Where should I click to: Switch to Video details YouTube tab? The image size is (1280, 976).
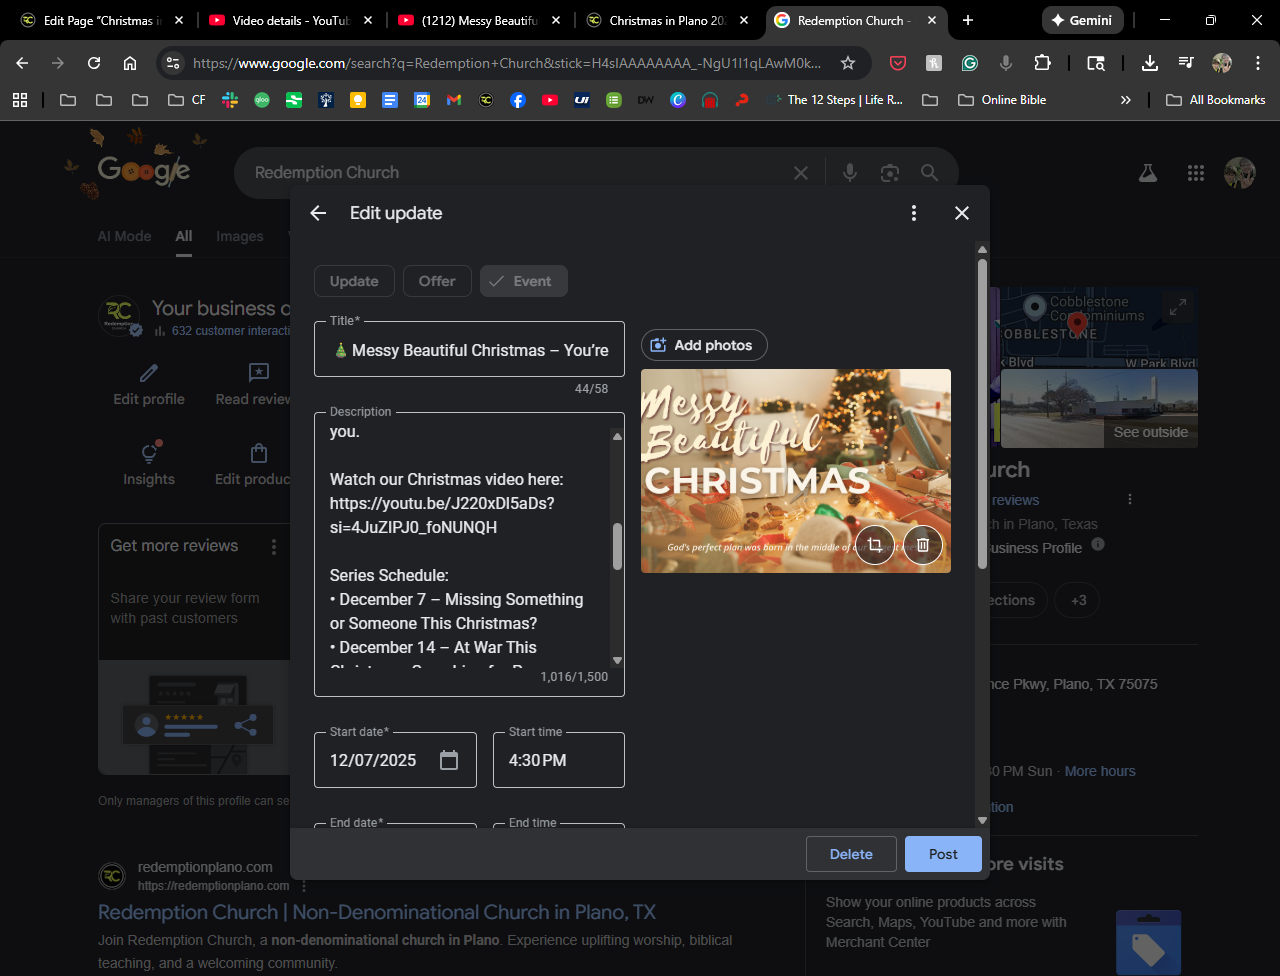[290, 20]
